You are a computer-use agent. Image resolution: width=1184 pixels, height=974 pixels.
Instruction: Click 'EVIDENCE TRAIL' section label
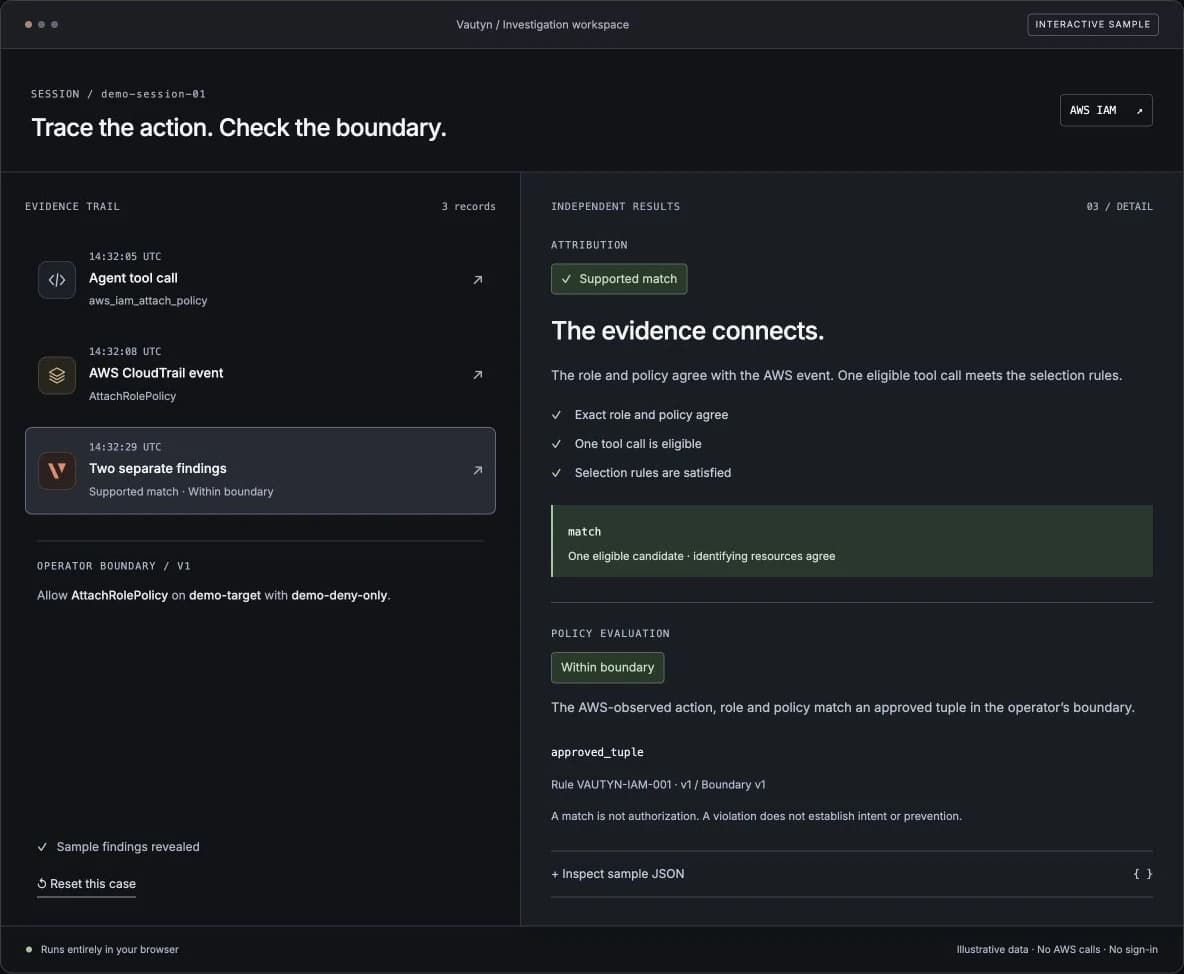[x=72, y=207]
